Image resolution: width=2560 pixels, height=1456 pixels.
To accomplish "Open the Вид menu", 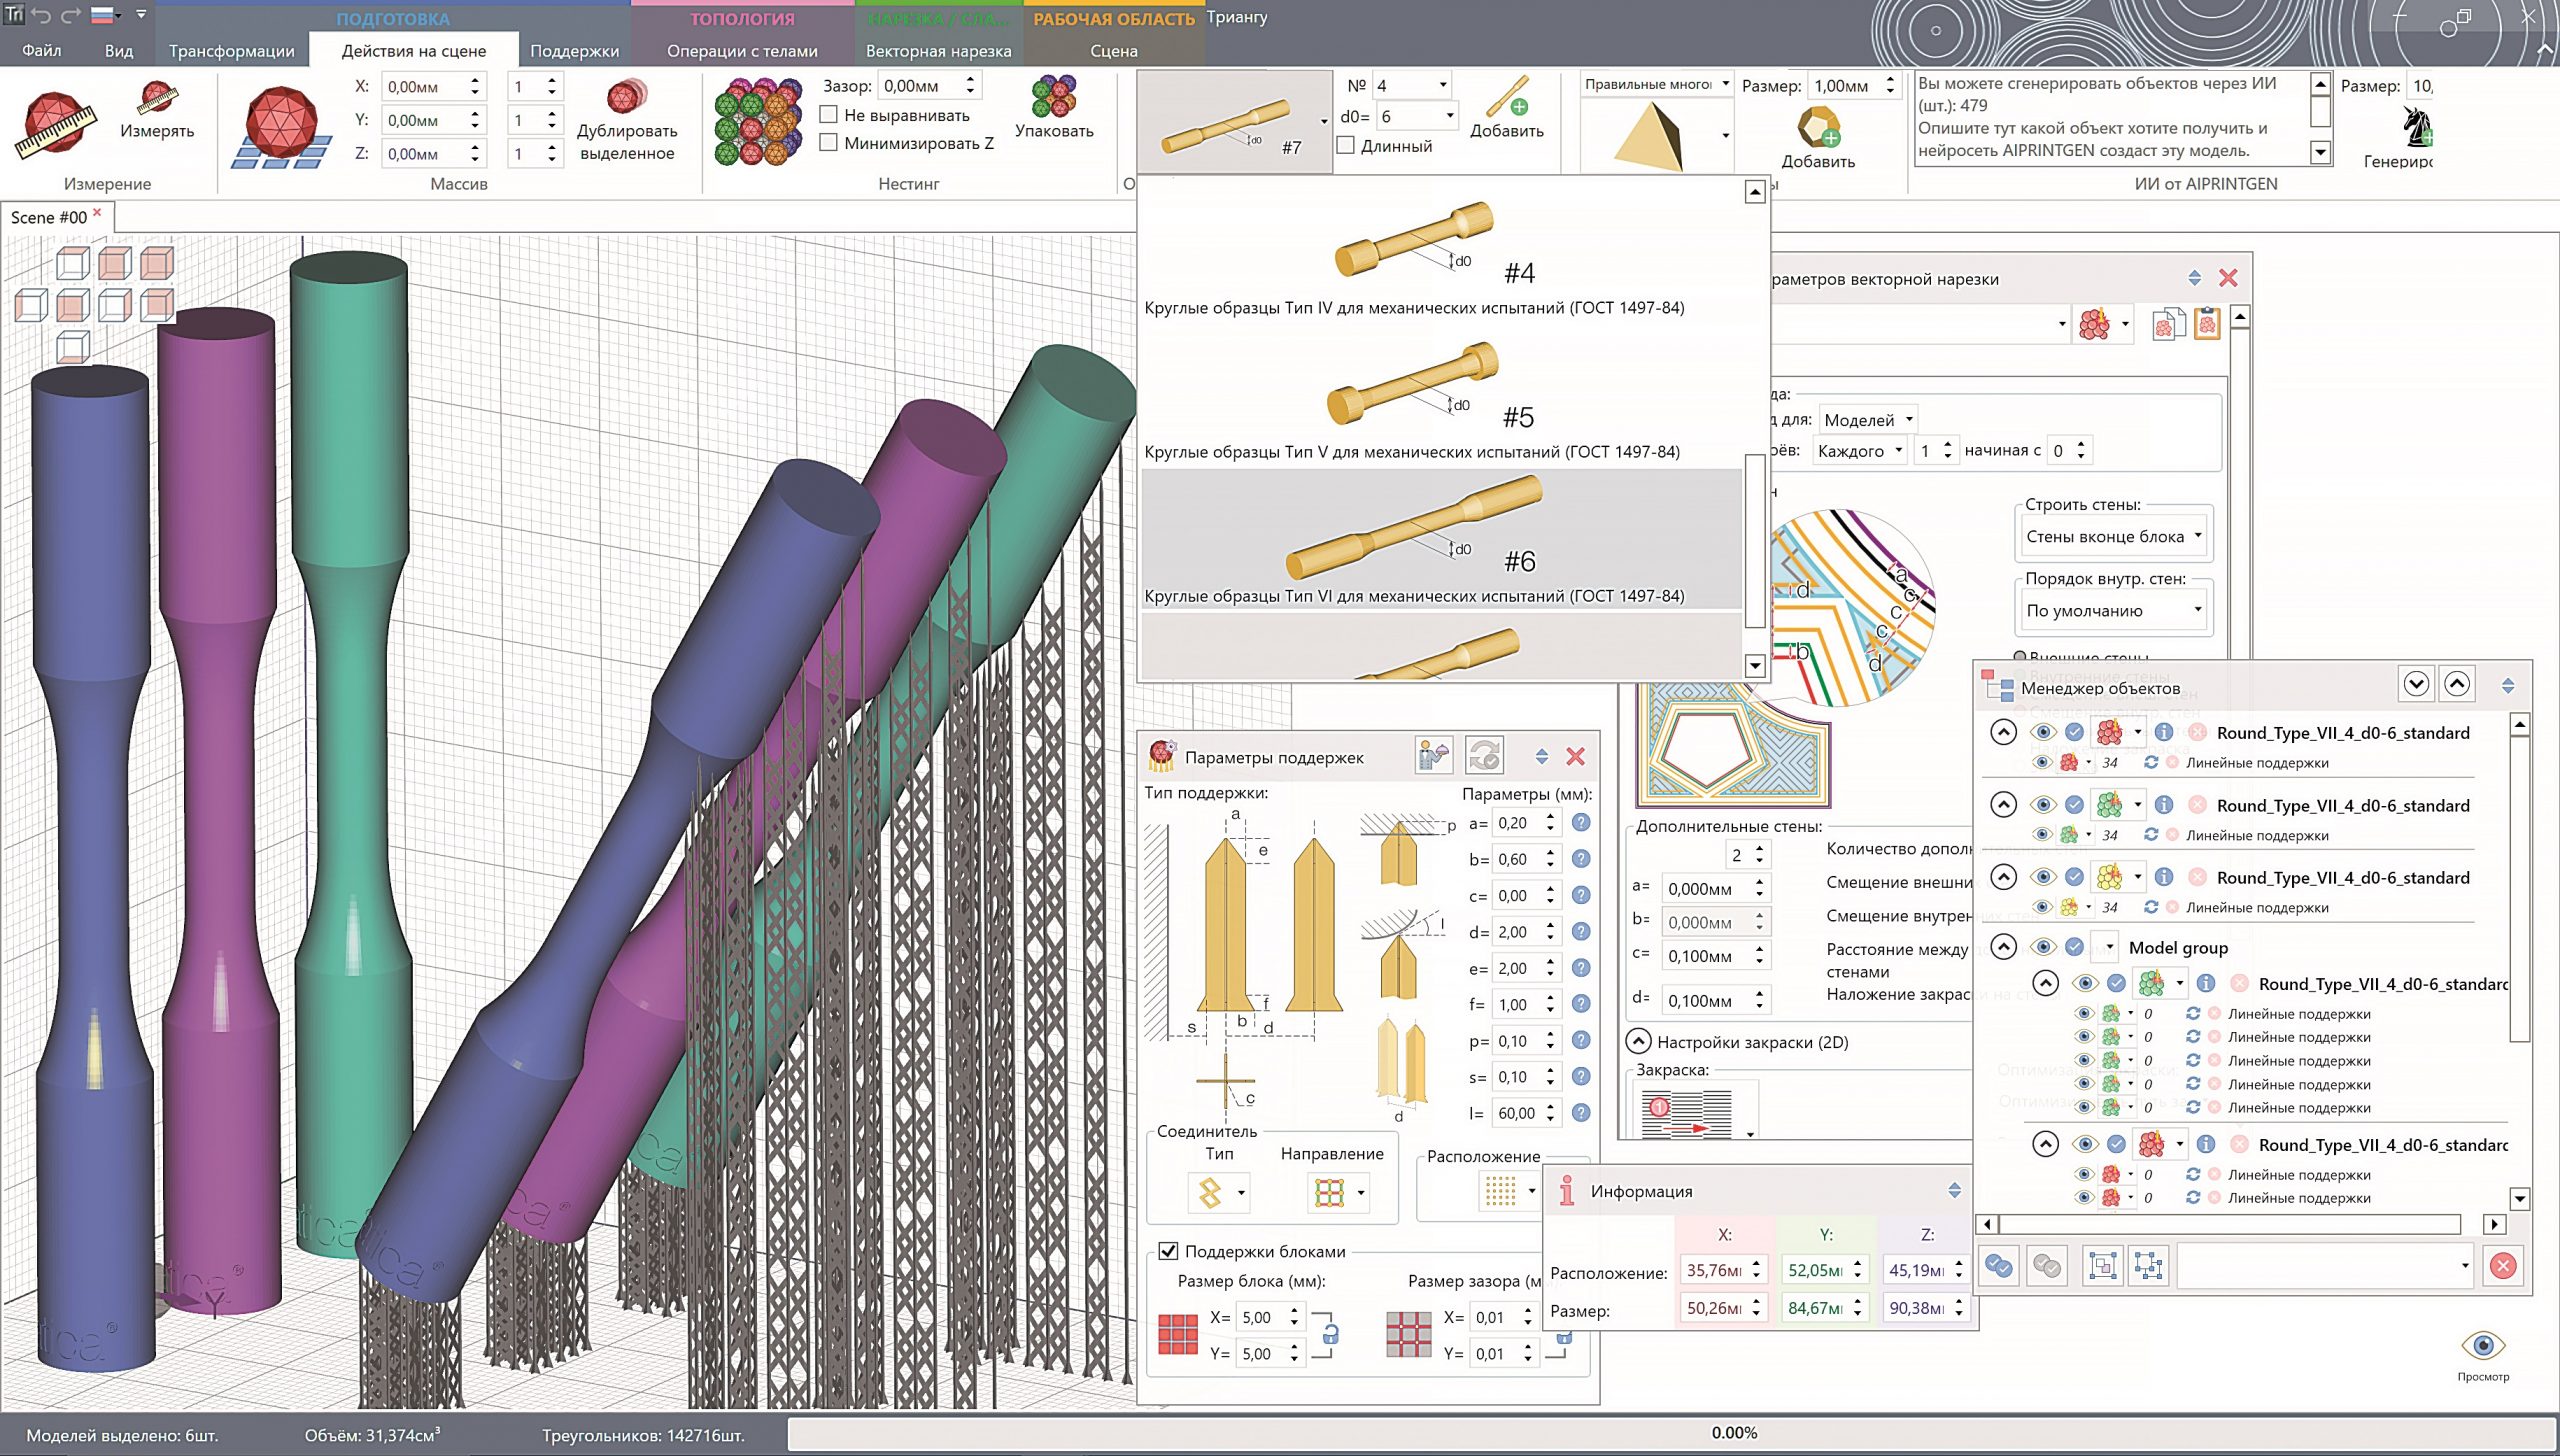I will coord(118,51).
